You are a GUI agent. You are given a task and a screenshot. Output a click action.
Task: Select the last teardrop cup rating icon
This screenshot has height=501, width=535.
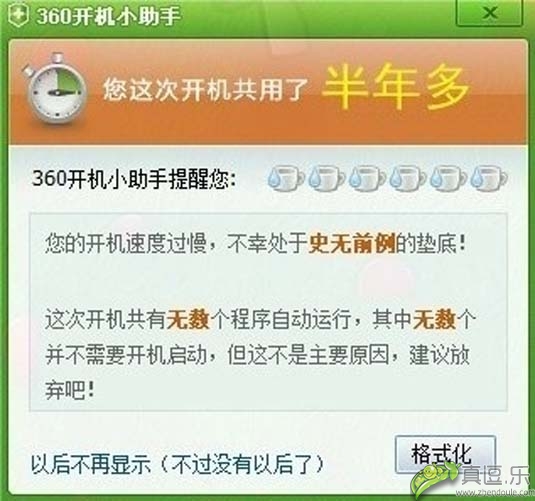tap(488, 178)
